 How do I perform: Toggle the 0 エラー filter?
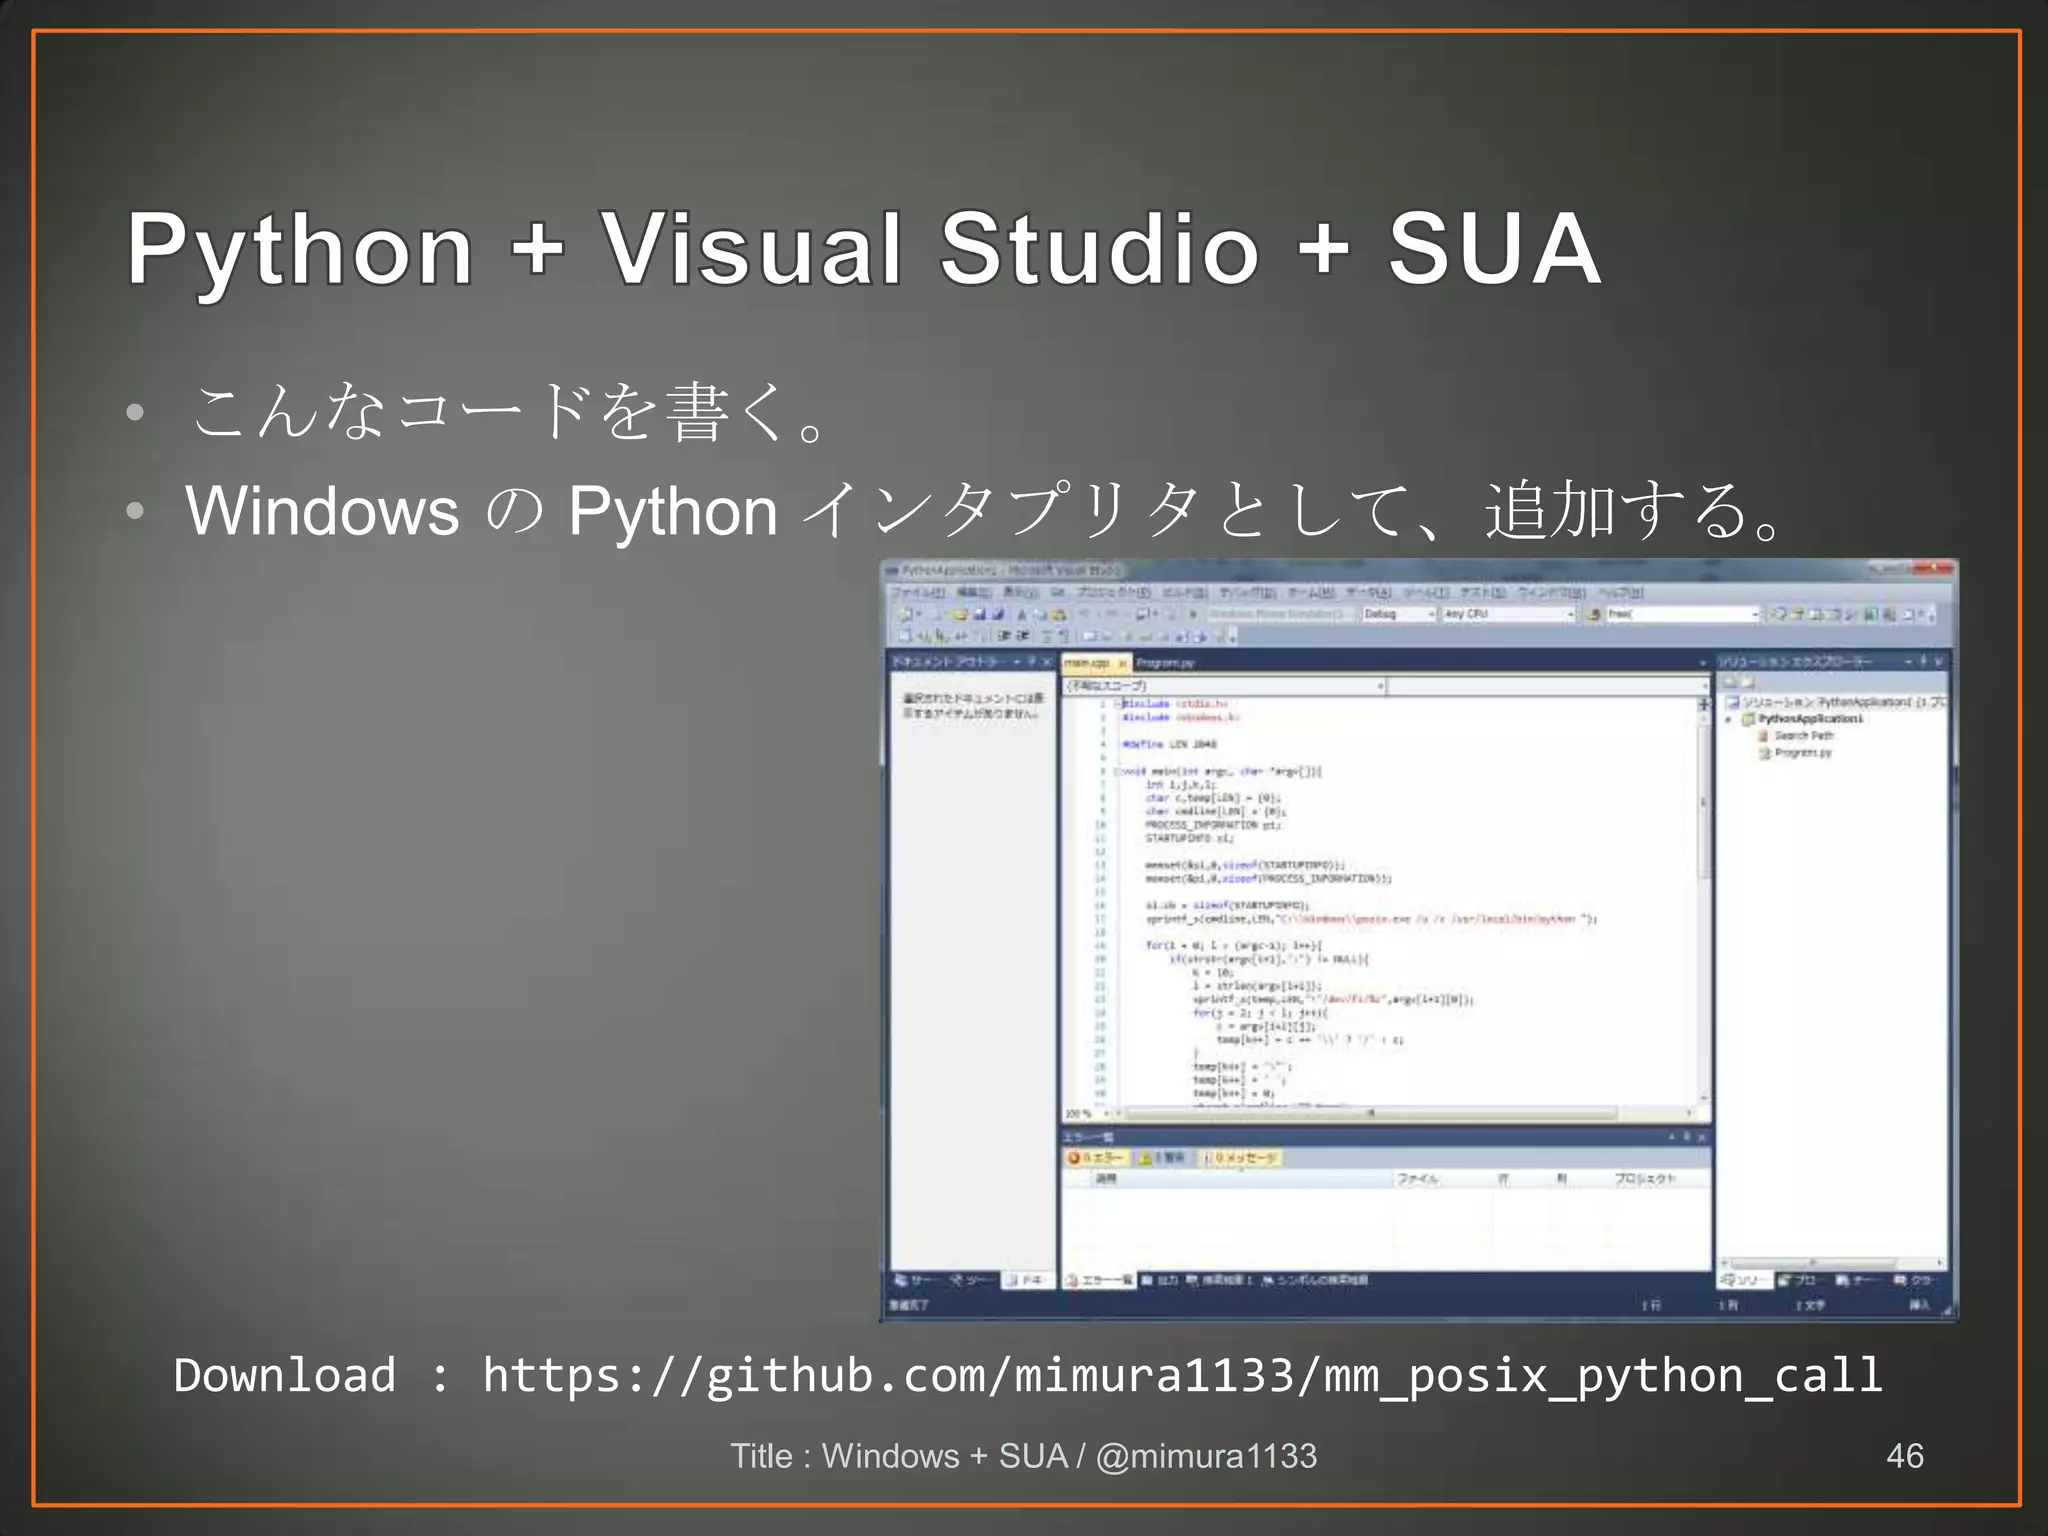1096,1157
